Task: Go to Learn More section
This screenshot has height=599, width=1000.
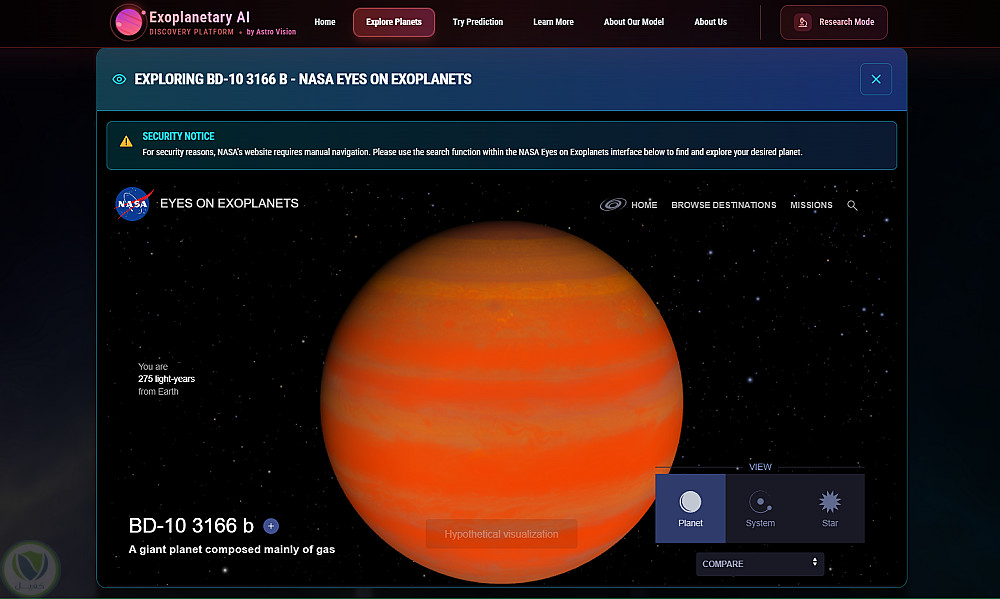Action: click(x=553, y=22)
